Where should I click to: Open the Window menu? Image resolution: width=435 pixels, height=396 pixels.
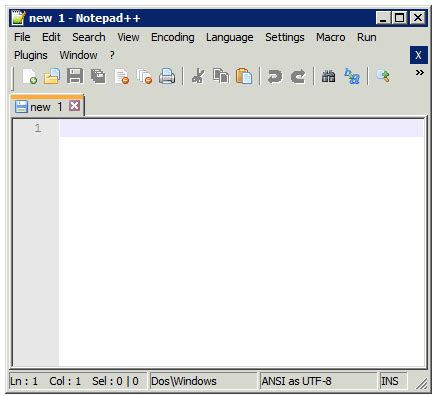point(78,55)
